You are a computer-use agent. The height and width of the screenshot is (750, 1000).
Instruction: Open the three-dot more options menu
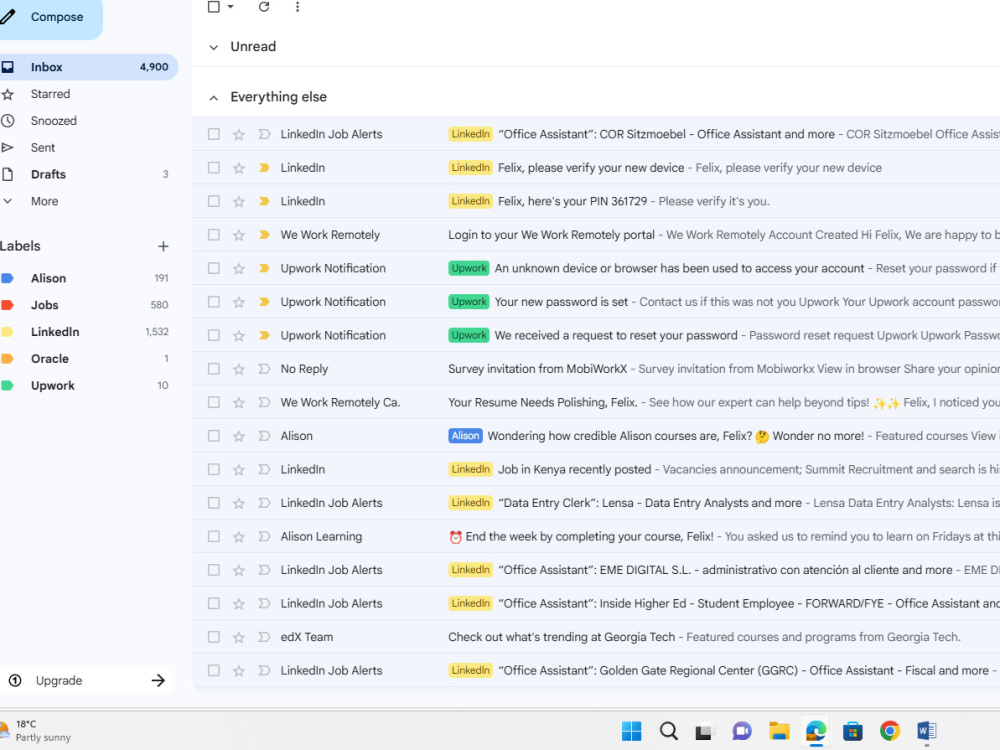click(297, 7)
